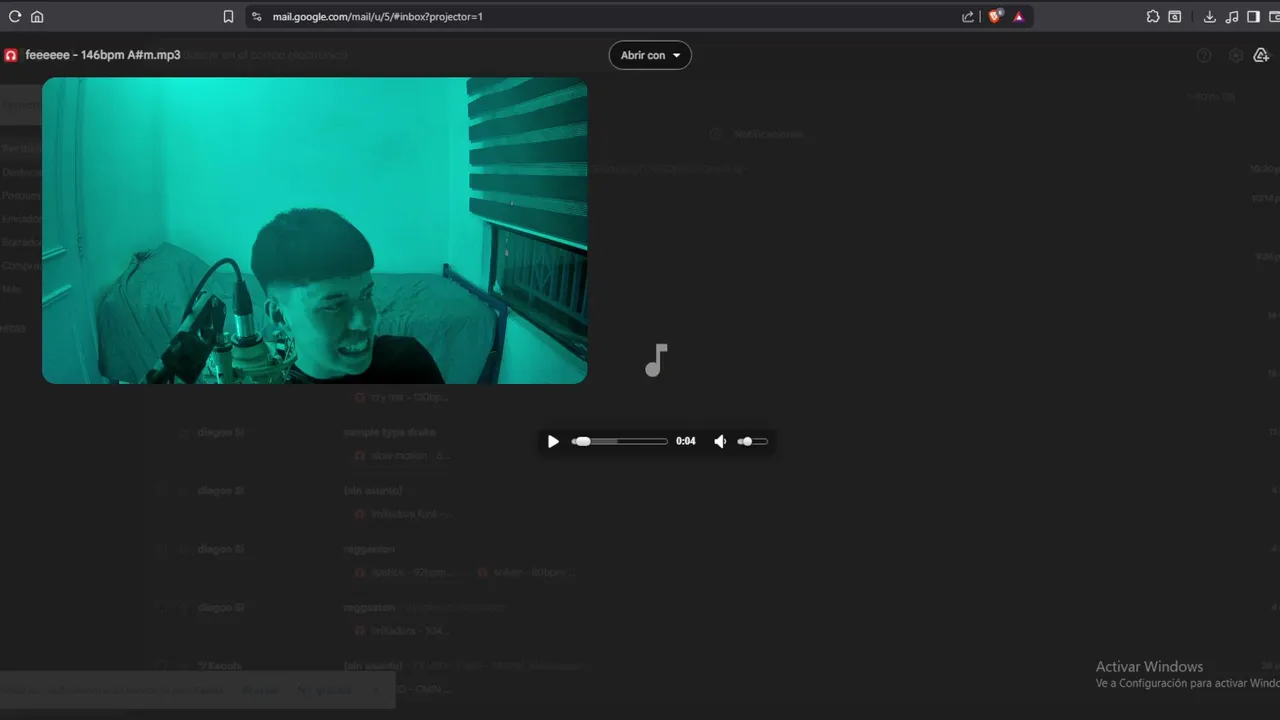The height and width of the screenshot is (720, 1280).
Task: Click the audio seek progress bar
Action: 620,441
